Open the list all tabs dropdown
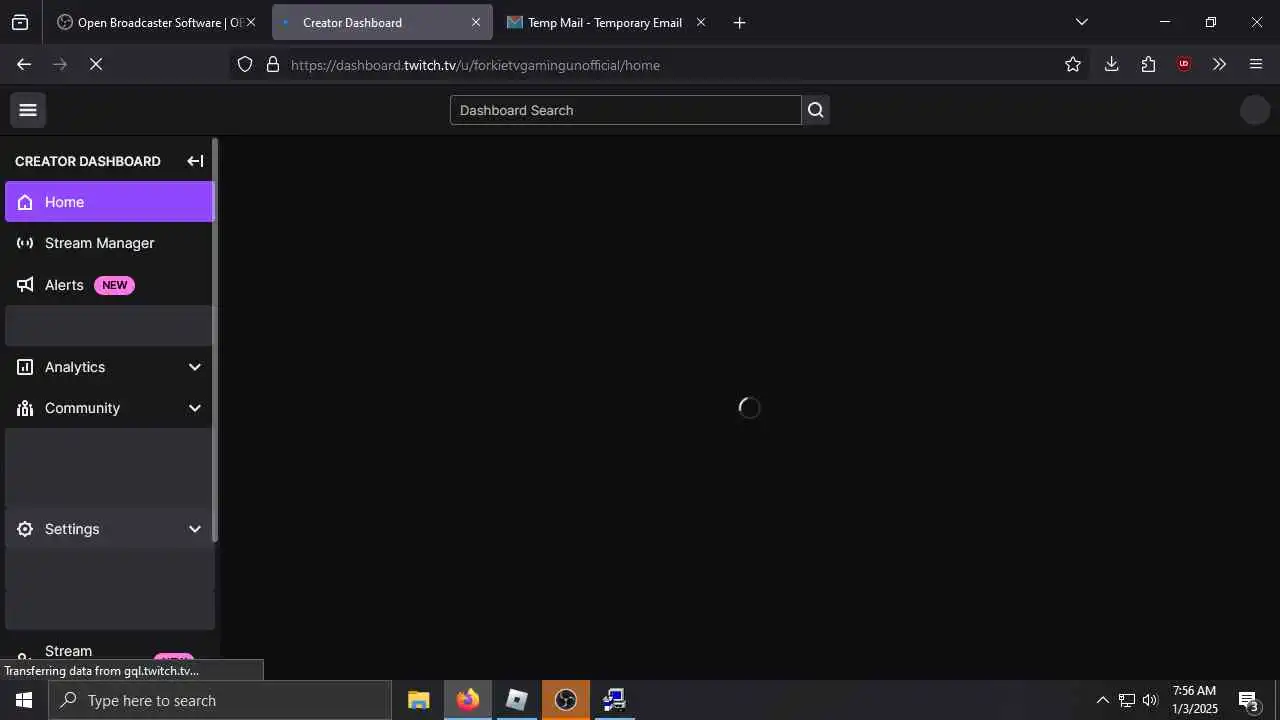Viewport: 1280px width, 720px height. pos(1081,22)
